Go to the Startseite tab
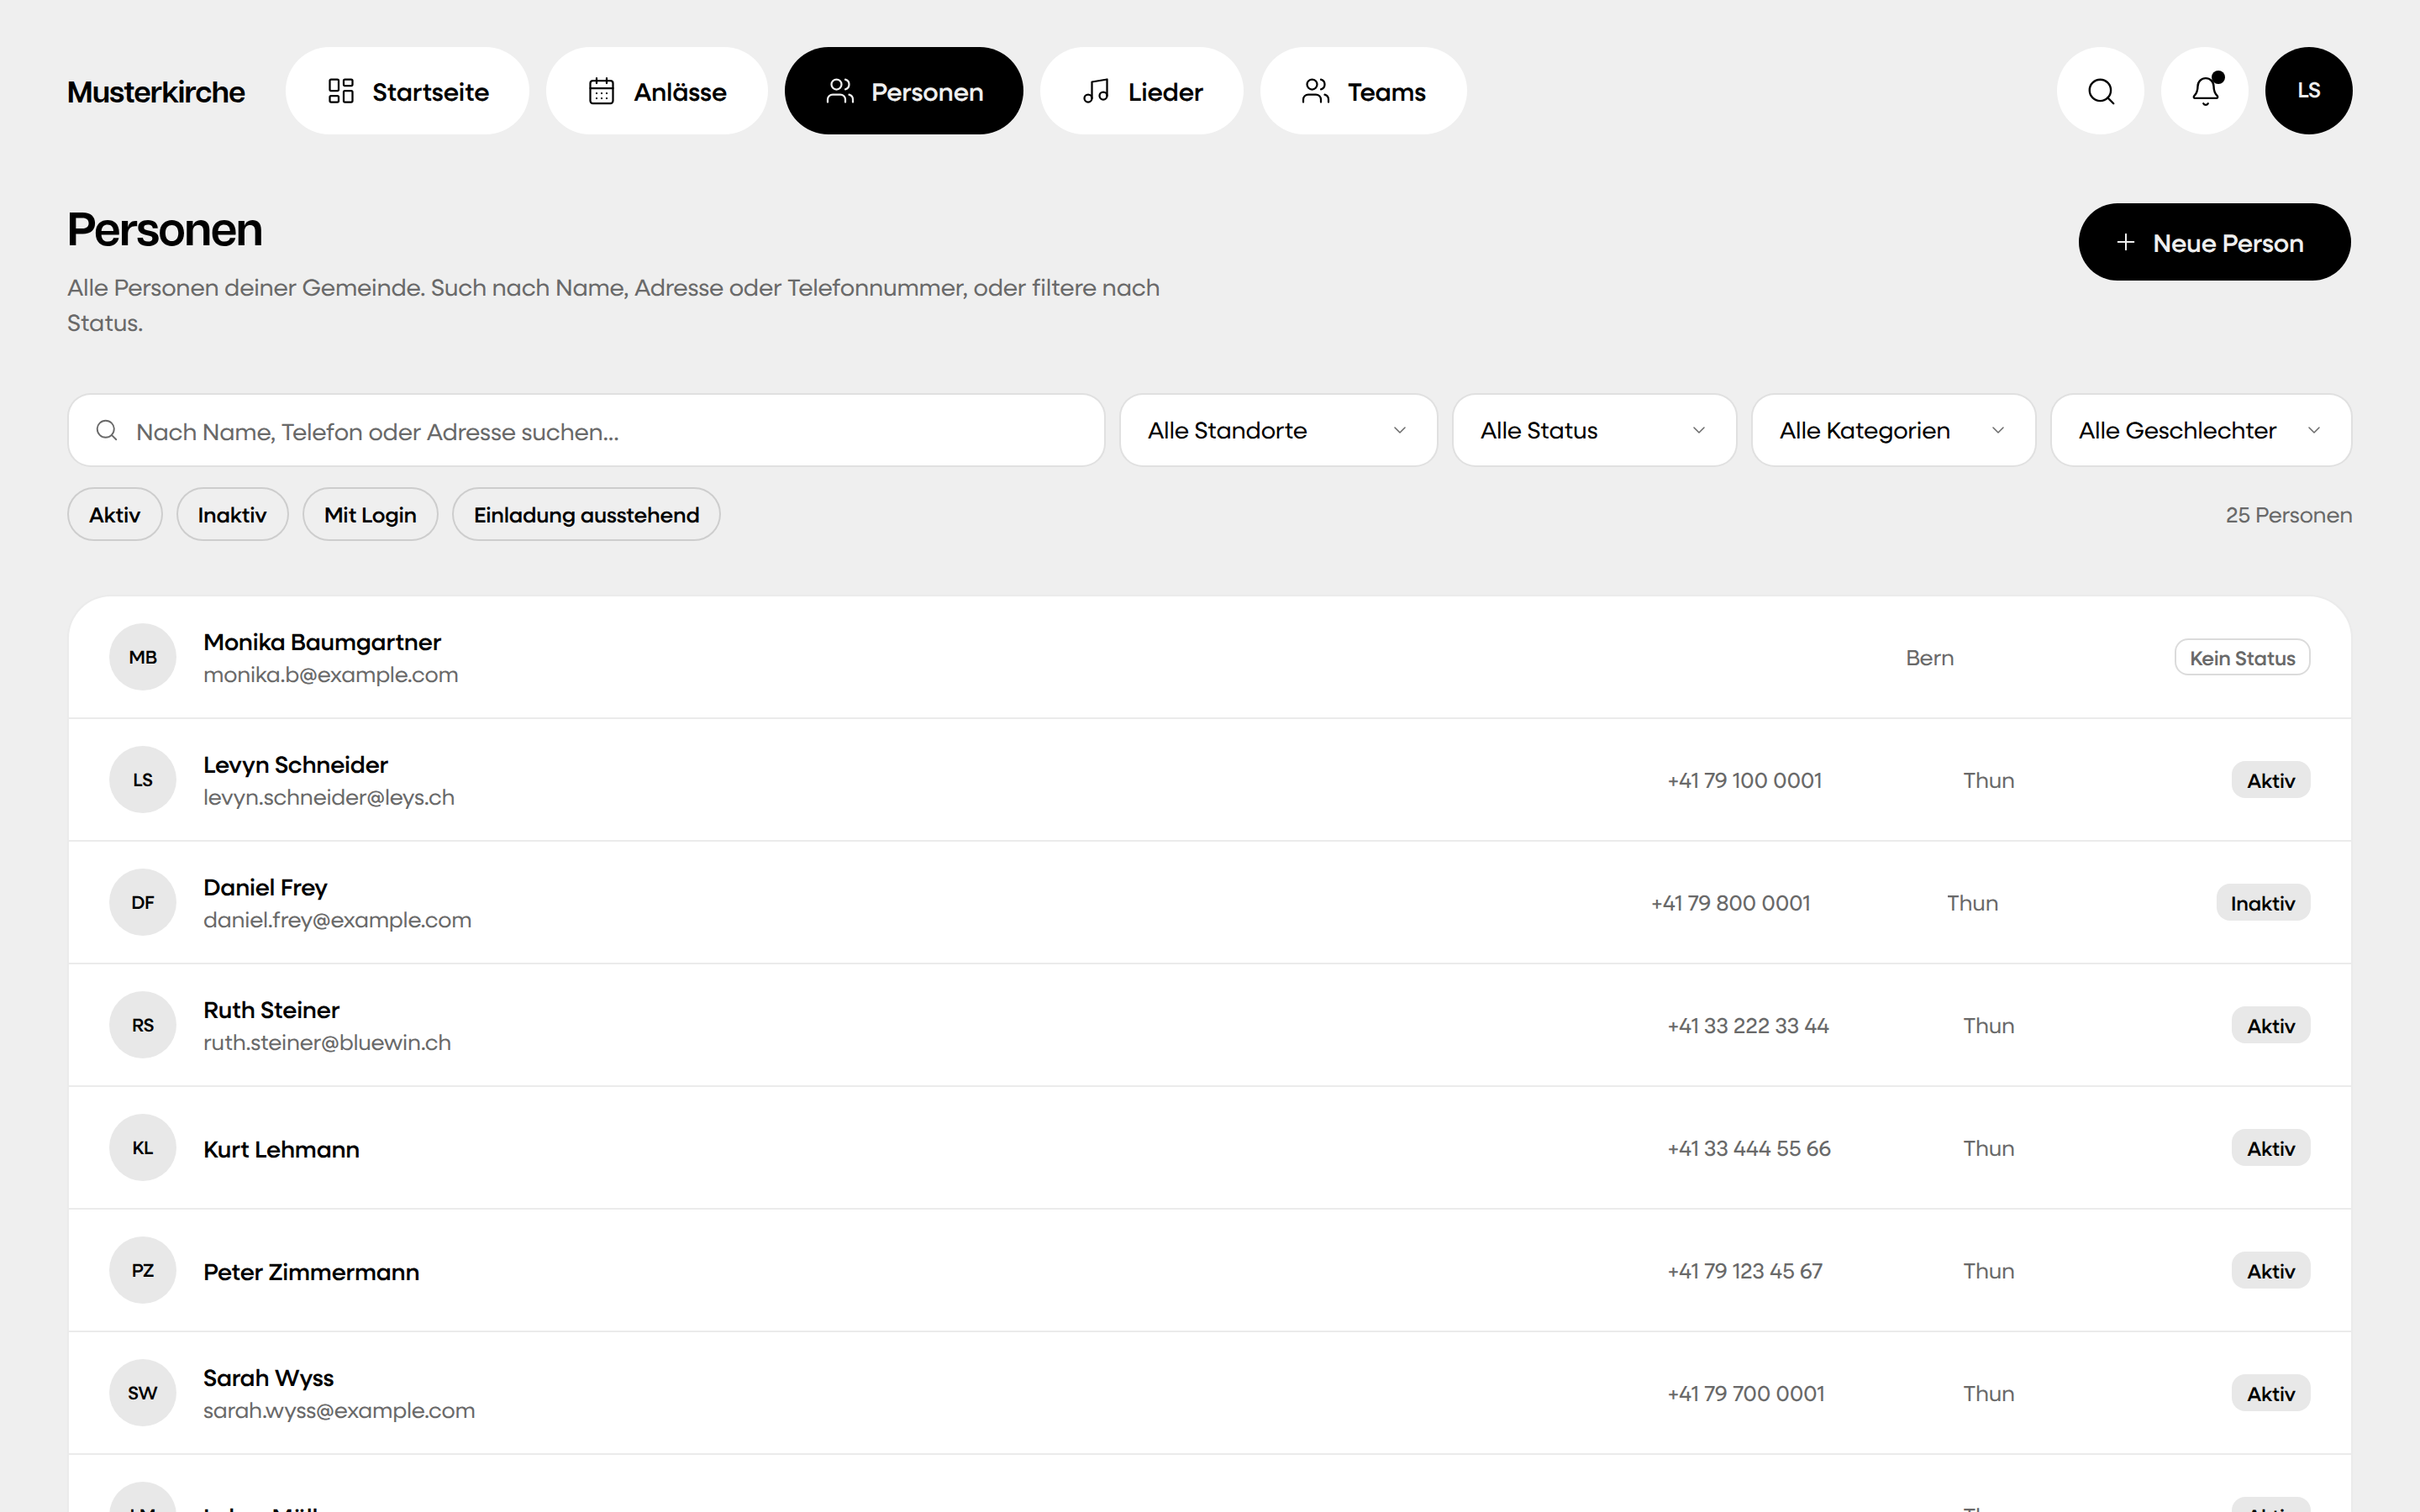This screenshot has width=2420, height=1512. [407, 91]
